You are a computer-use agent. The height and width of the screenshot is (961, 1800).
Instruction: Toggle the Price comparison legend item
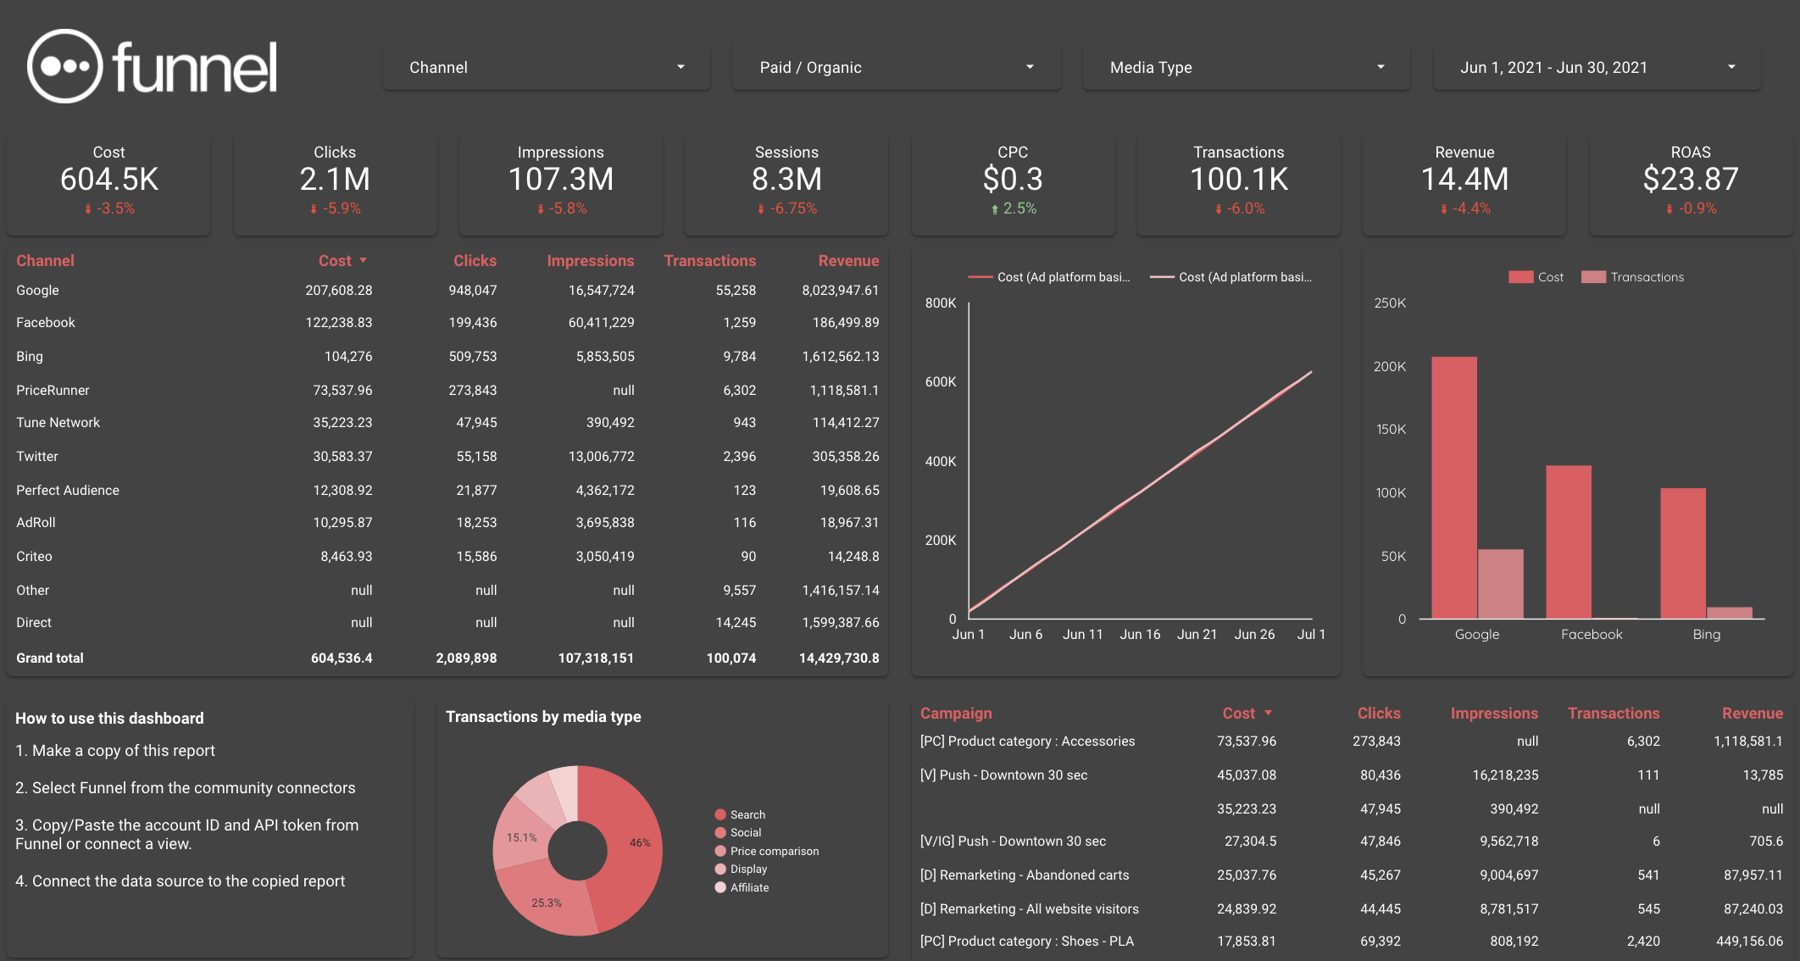pyautogui.click(x=767, y=851)
